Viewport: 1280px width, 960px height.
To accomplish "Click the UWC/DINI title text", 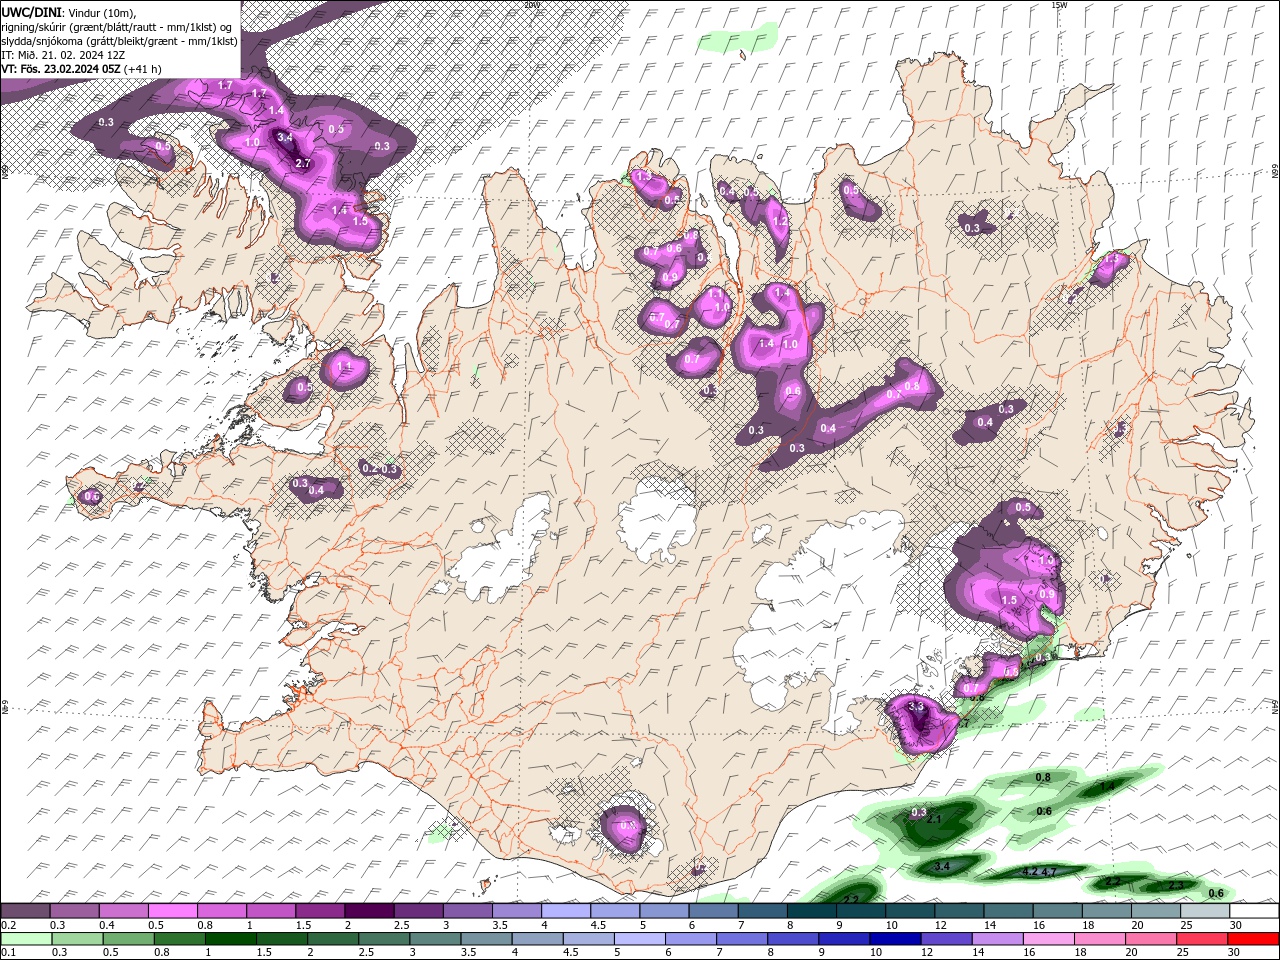I will 31,12.
